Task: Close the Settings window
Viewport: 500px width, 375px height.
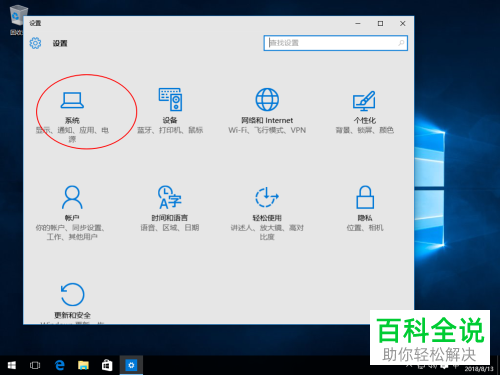Action: click(403, 23)
